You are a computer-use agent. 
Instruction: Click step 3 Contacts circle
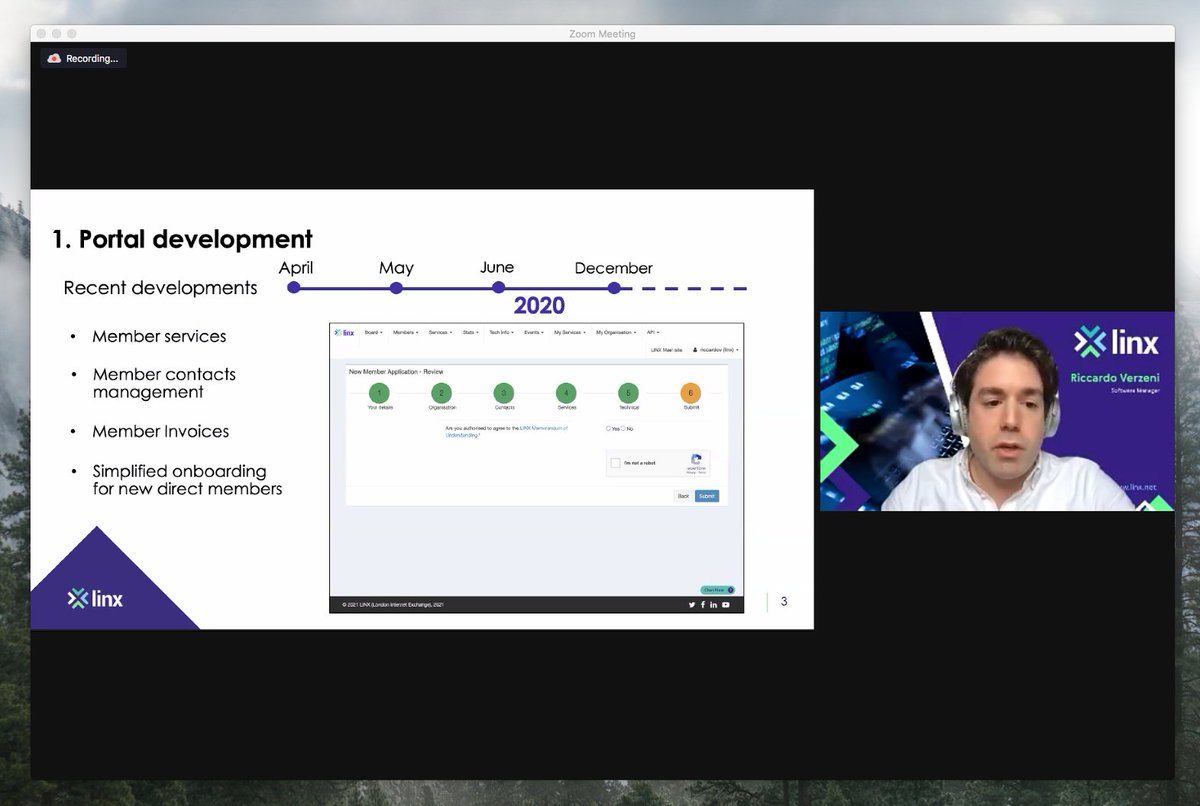(504, 393)
